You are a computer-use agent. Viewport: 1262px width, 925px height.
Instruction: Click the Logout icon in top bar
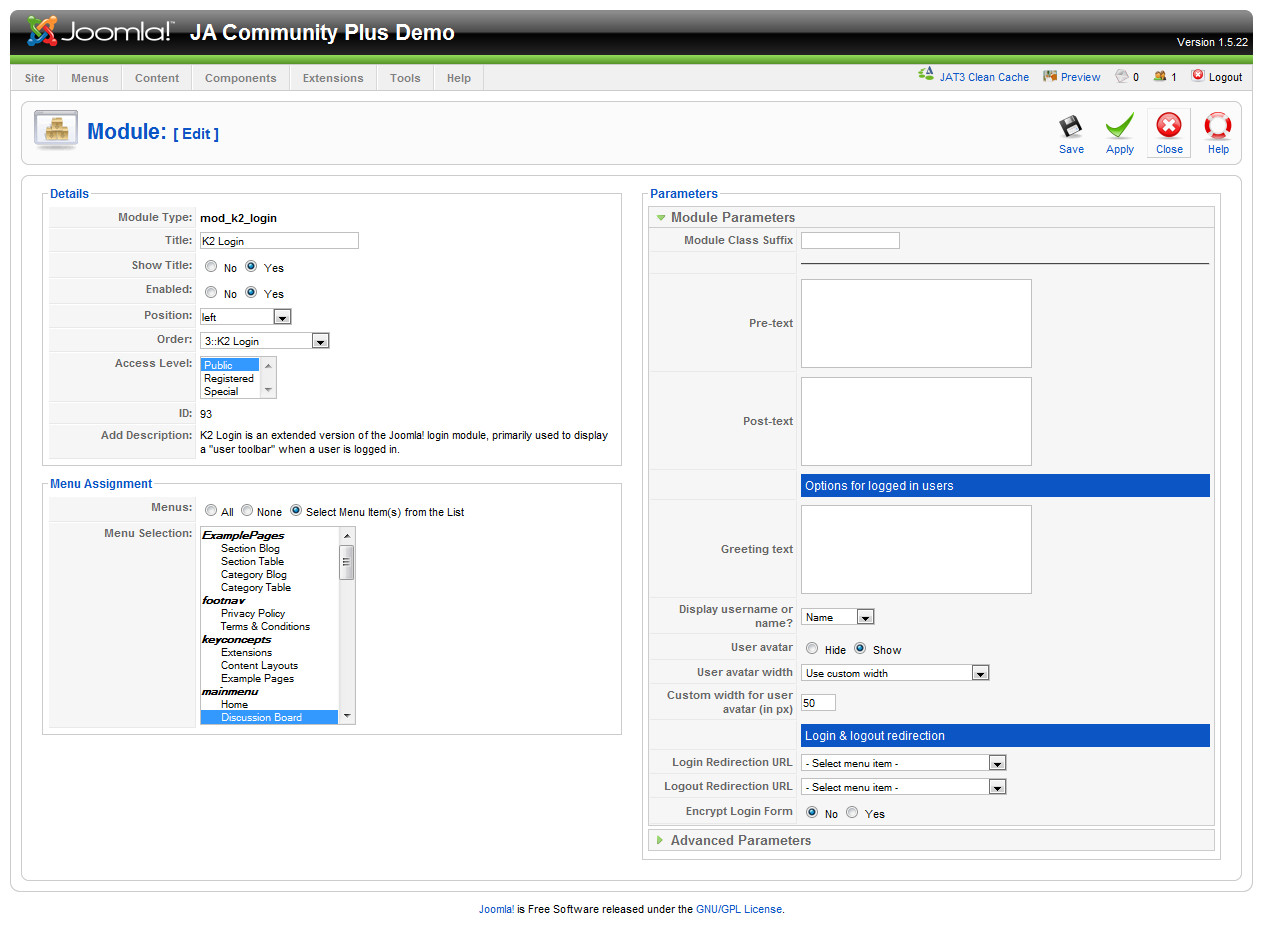[x=1198, y=76]
